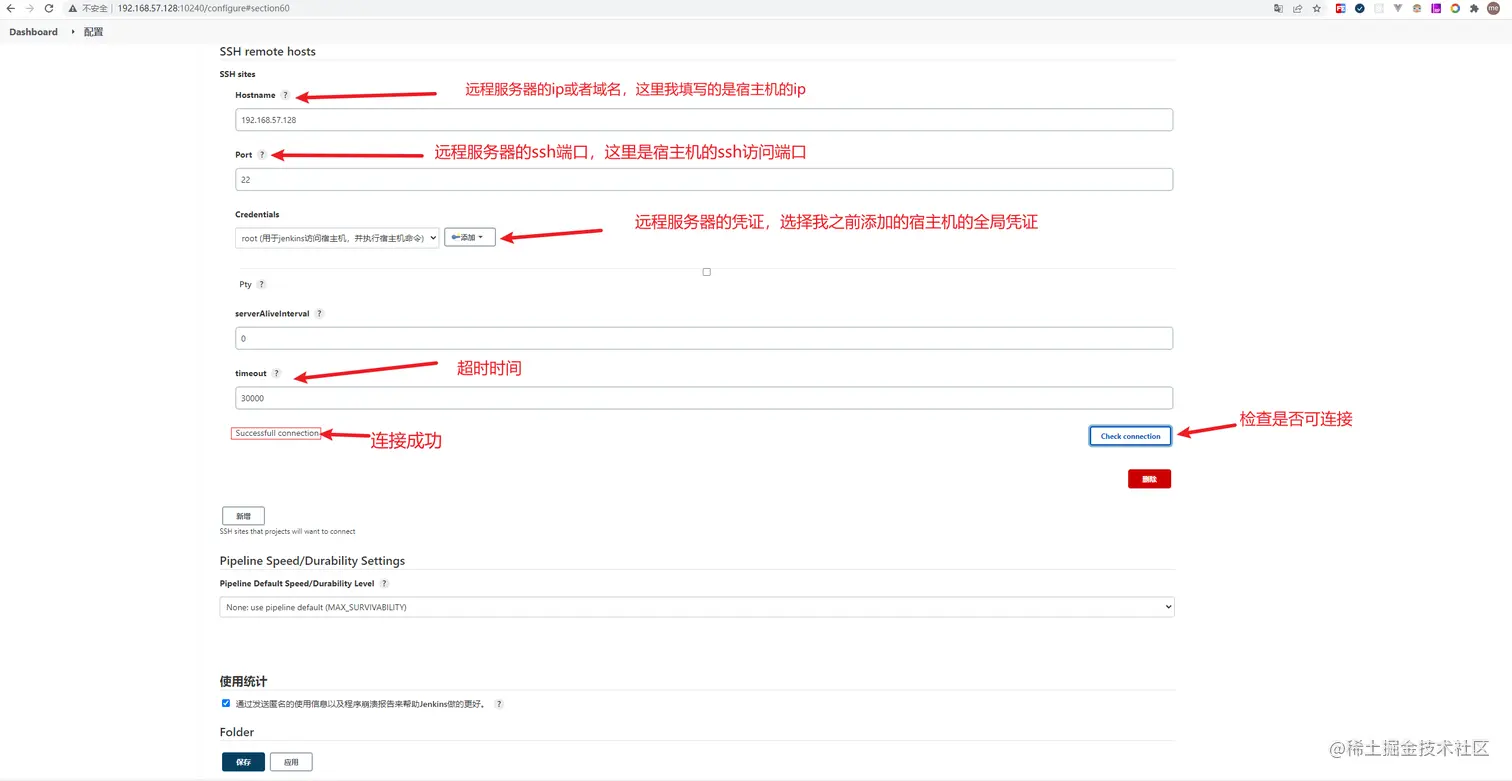Image resolution: width=1512 pixels, height=781 pixels.
Task: Add an SSH site with 新增
Action: pos(243,516)
